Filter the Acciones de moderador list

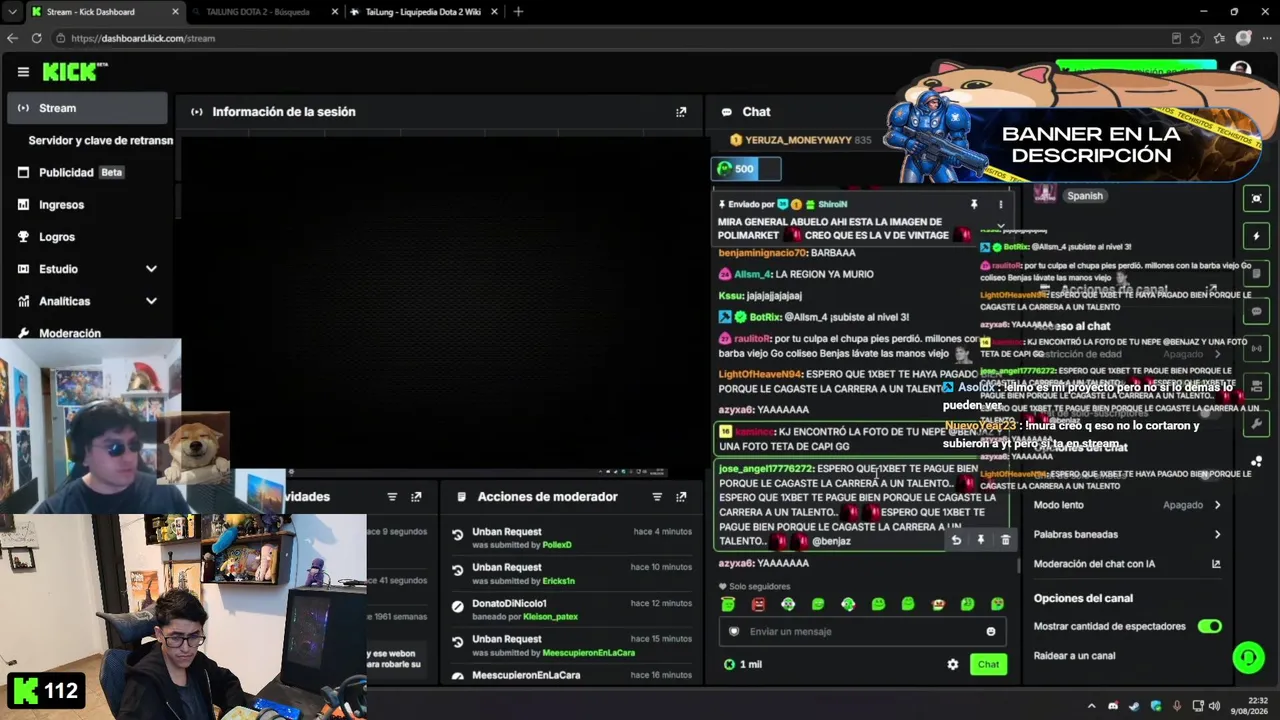pos(657,497)
